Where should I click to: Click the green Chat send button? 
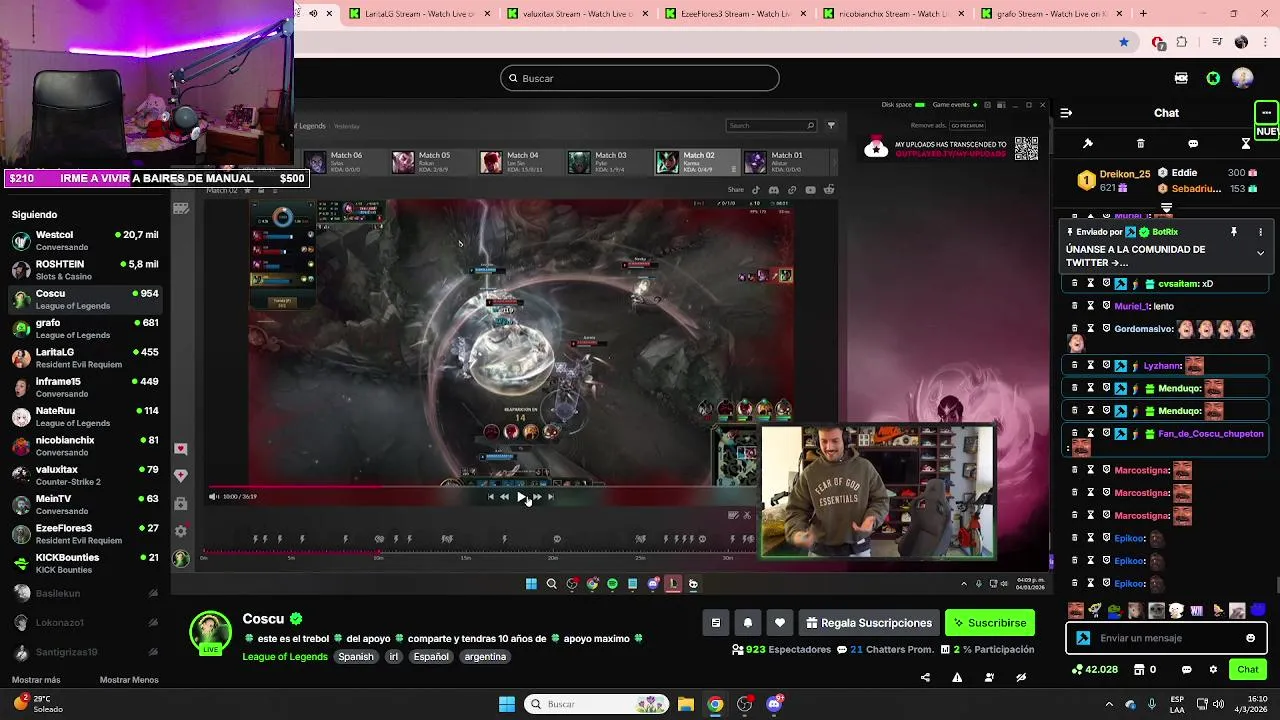pos(1248,670)
